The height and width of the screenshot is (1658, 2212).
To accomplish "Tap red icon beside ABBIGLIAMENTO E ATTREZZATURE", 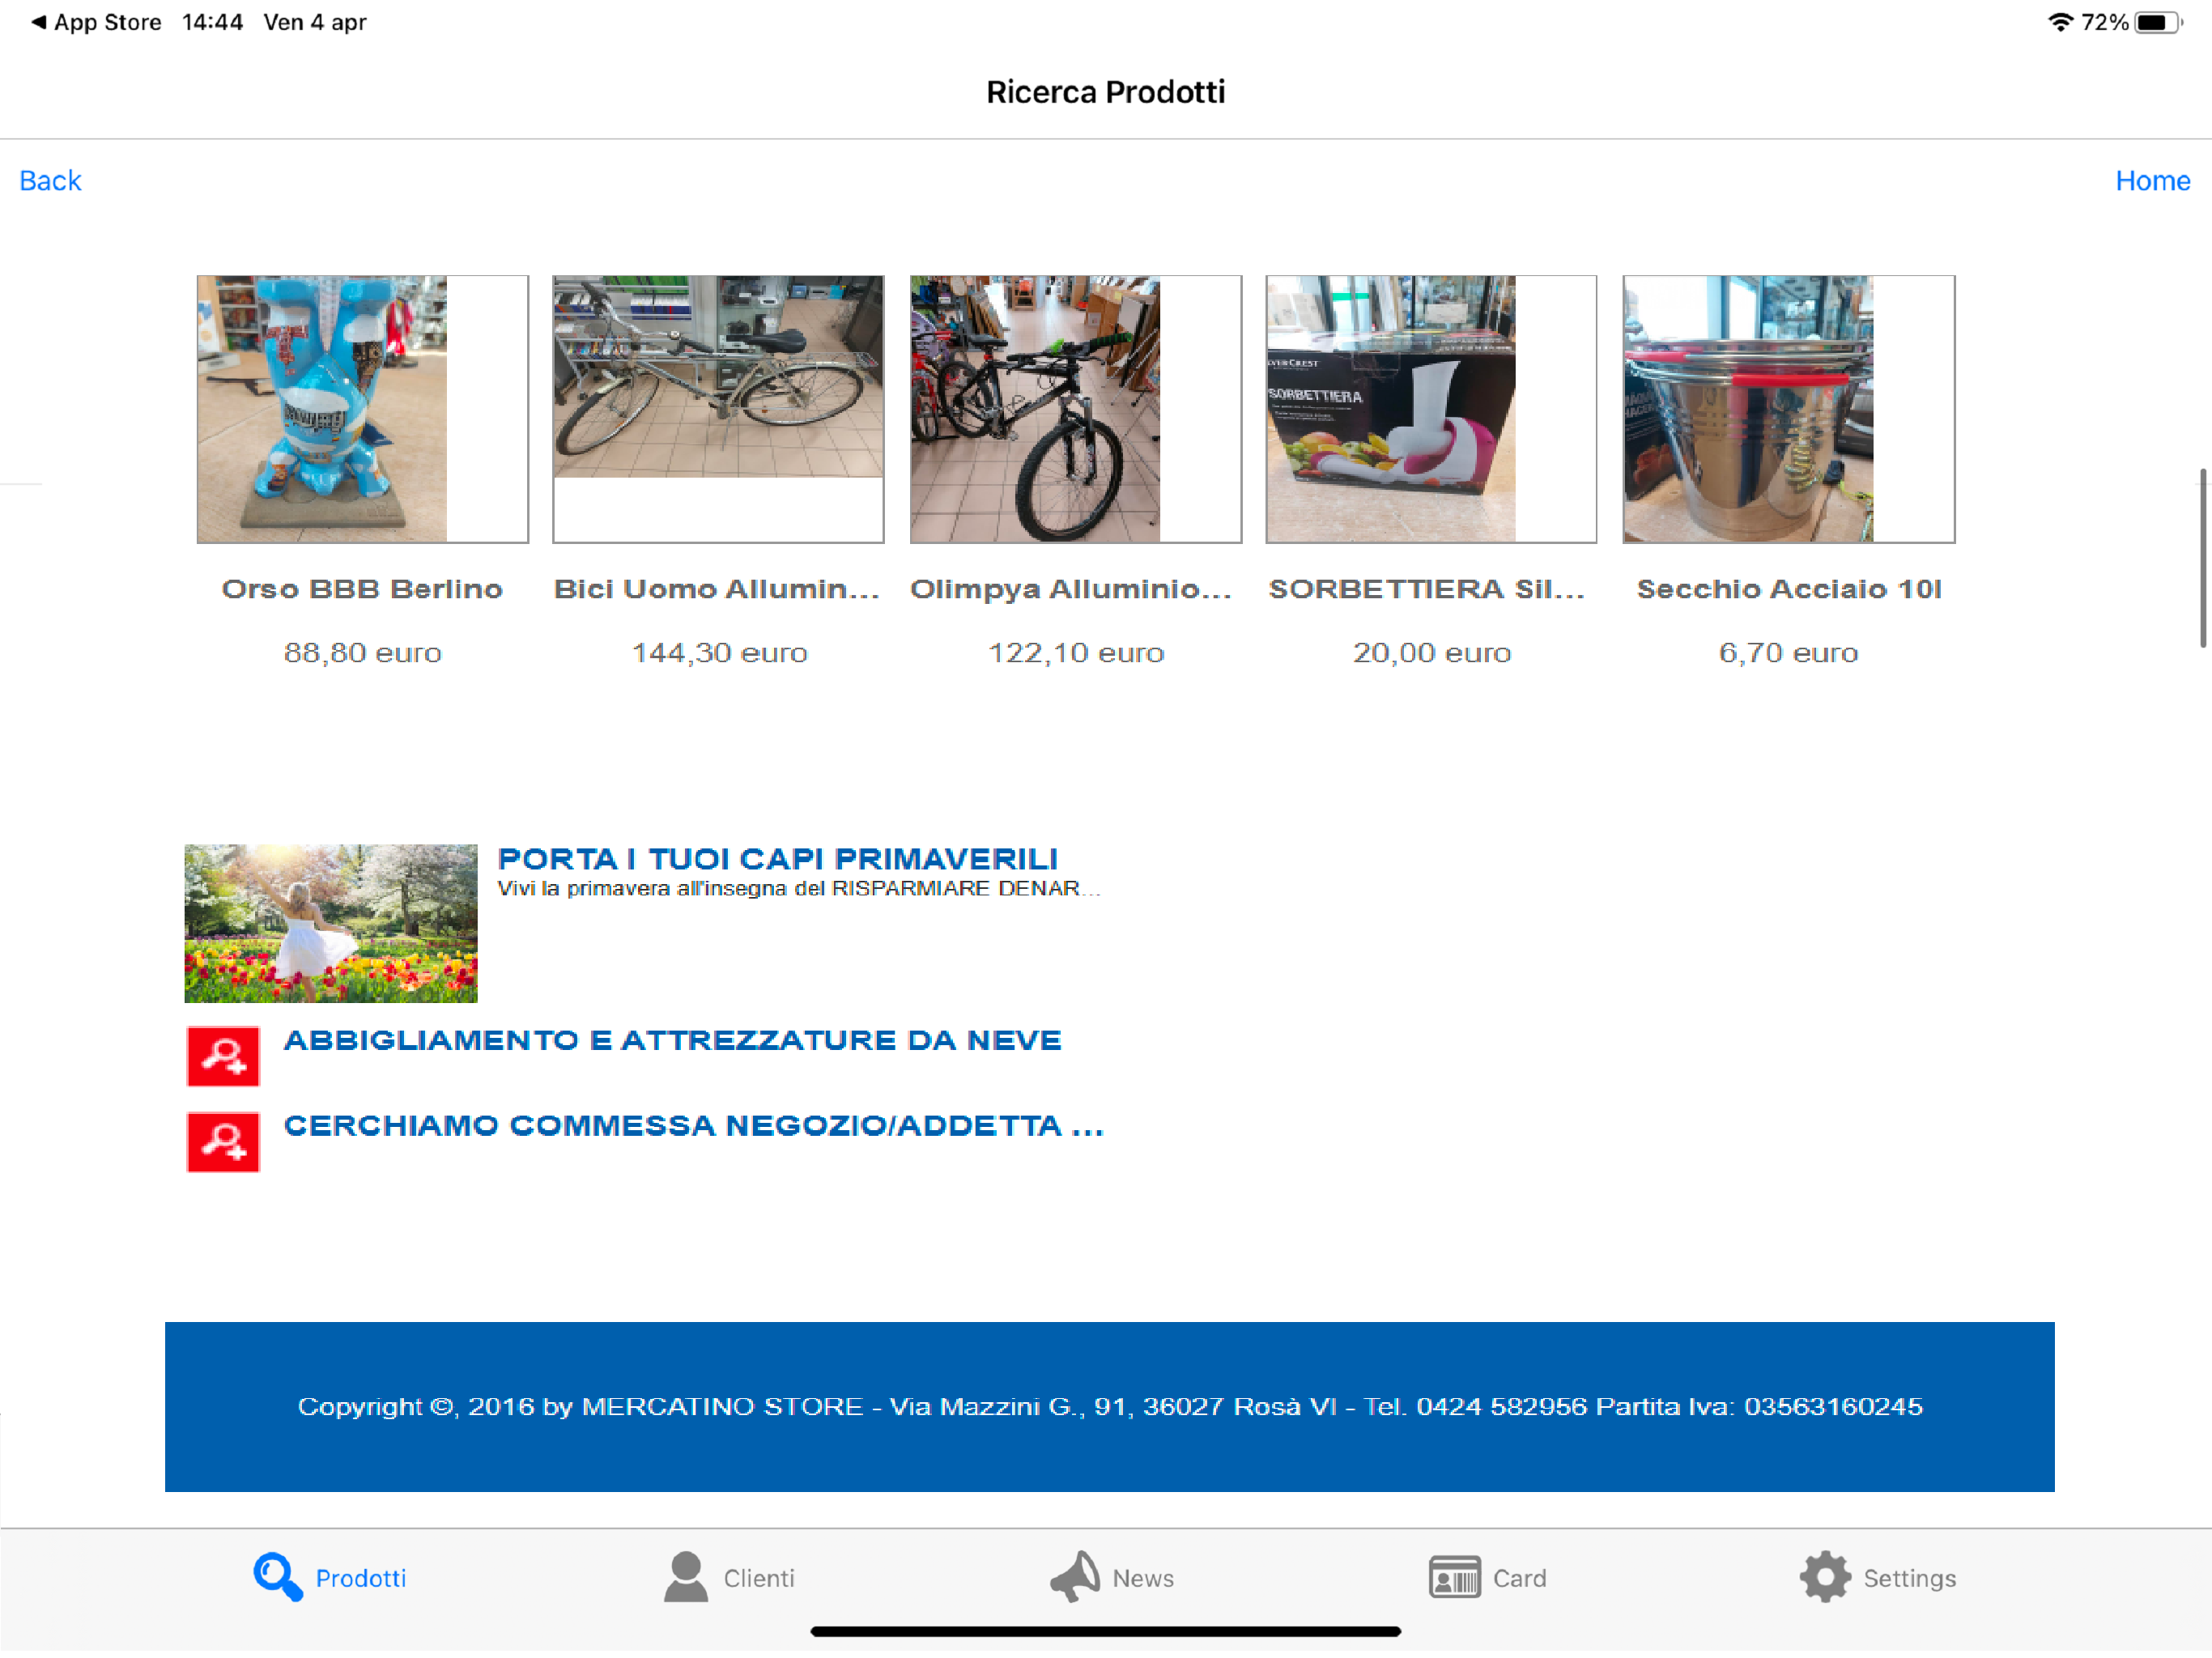I will pyautogui.click(x=223, y=1056).
